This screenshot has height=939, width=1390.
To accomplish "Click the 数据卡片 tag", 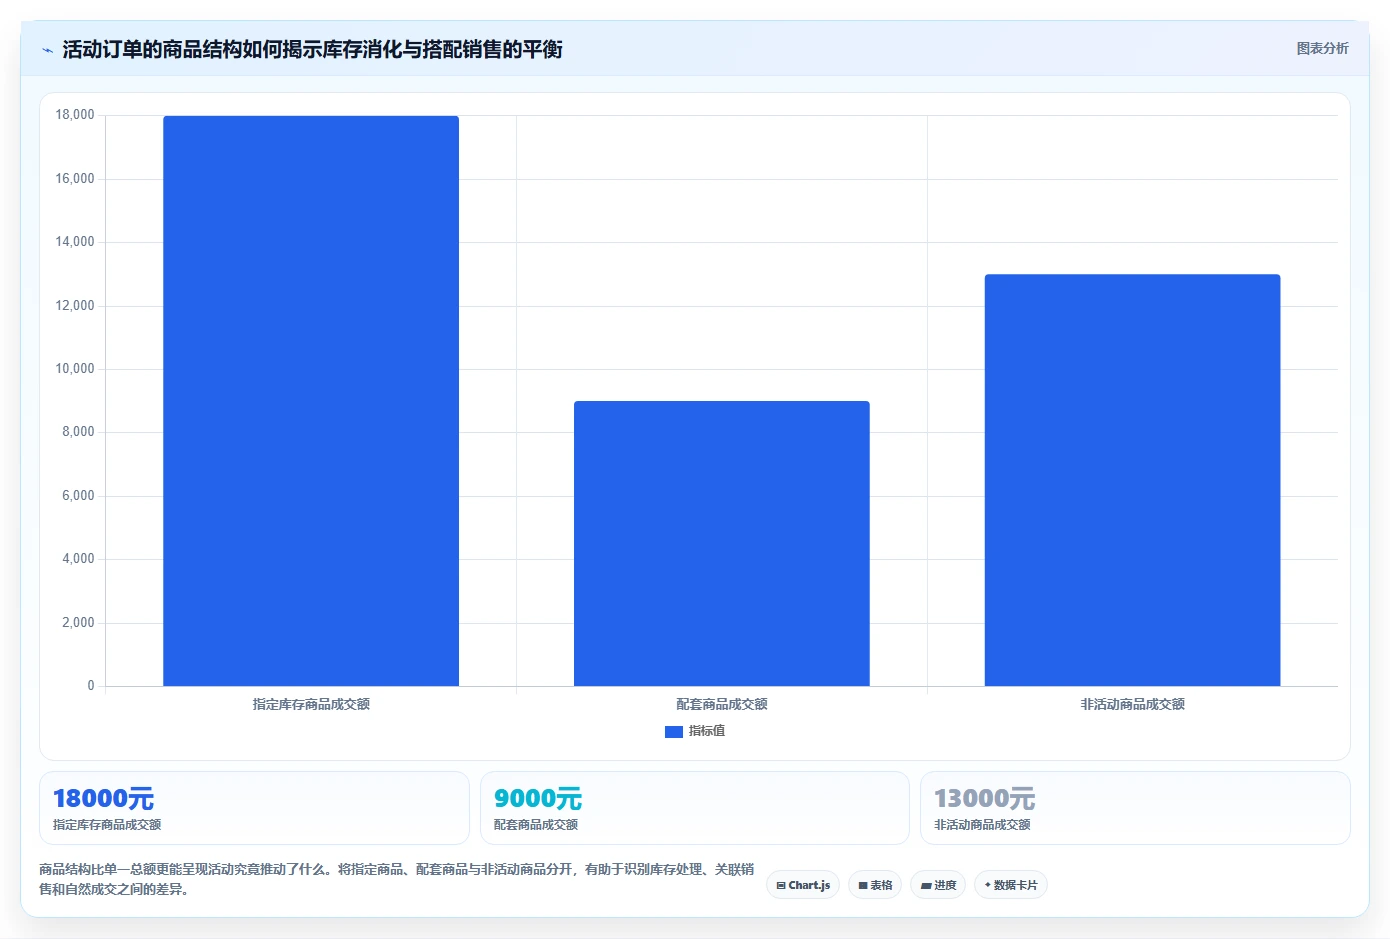I will pos(1011,885).
